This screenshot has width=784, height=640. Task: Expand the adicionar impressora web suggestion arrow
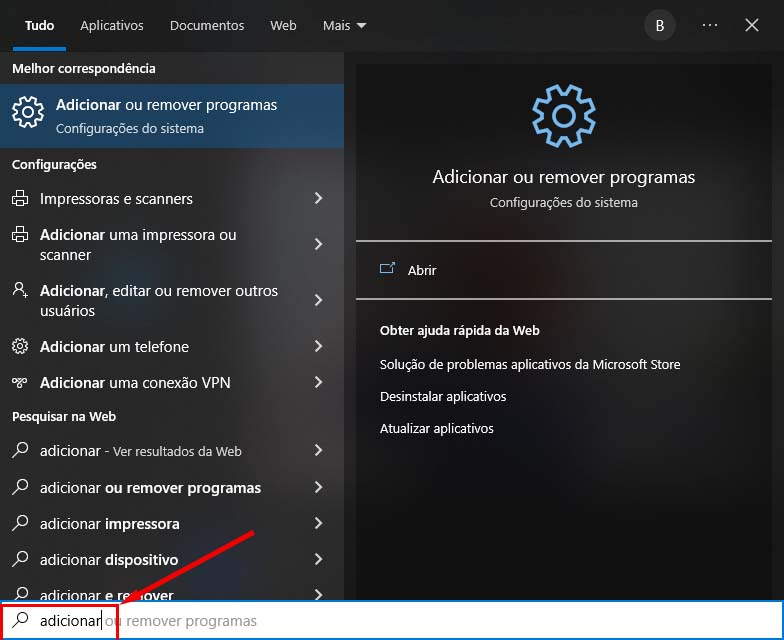pos(318,523)
